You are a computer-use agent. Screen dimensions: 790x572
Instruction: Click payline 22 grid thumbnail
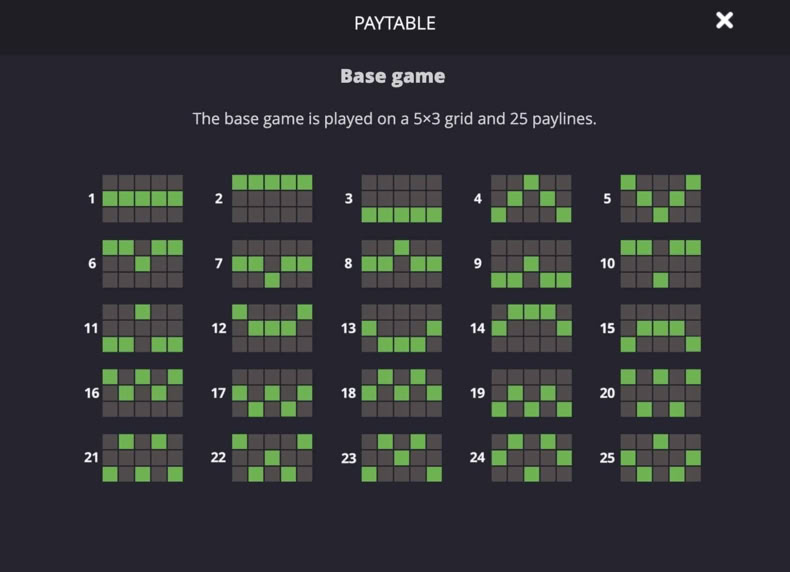point(272,458)
